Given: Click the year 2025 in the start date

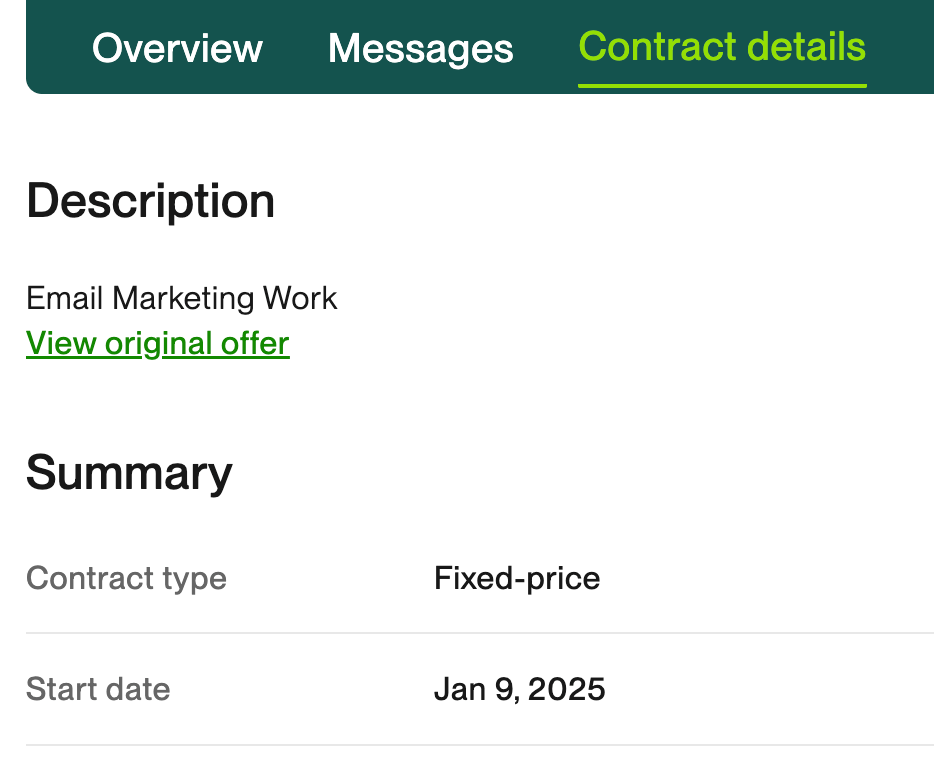Looking at the screenshot, I should 566,689.
